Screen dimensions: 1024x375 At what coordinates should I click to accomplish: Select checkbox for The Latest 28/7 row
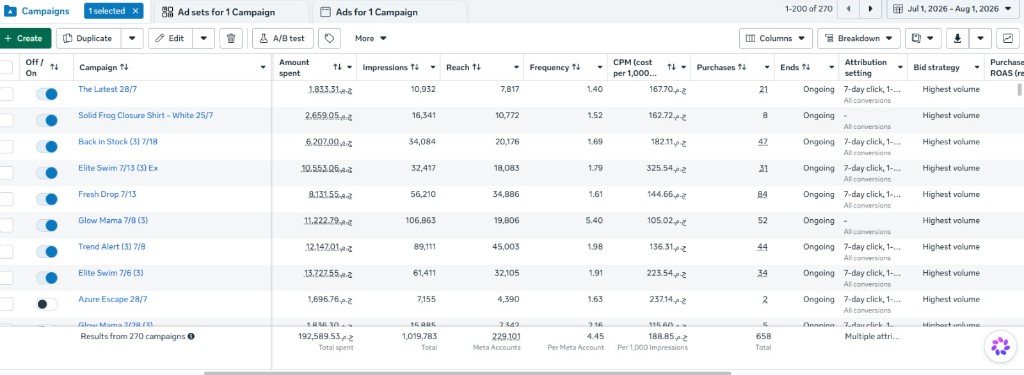6,94
